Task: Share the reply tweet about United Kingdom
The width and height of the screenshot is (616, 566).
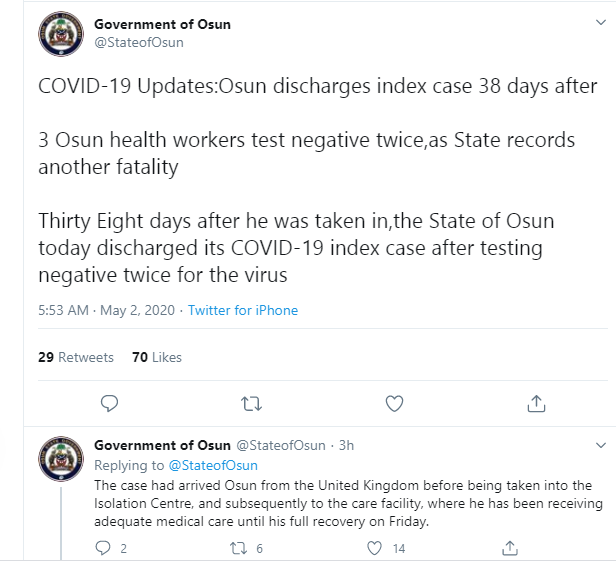Action: point(510,548)
